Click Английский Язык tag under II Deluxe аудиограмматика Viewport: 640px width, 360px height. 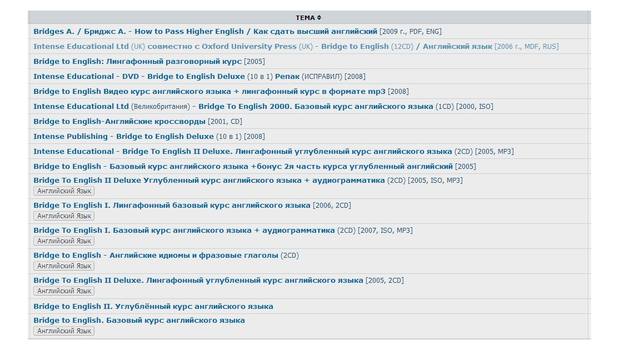64,191
